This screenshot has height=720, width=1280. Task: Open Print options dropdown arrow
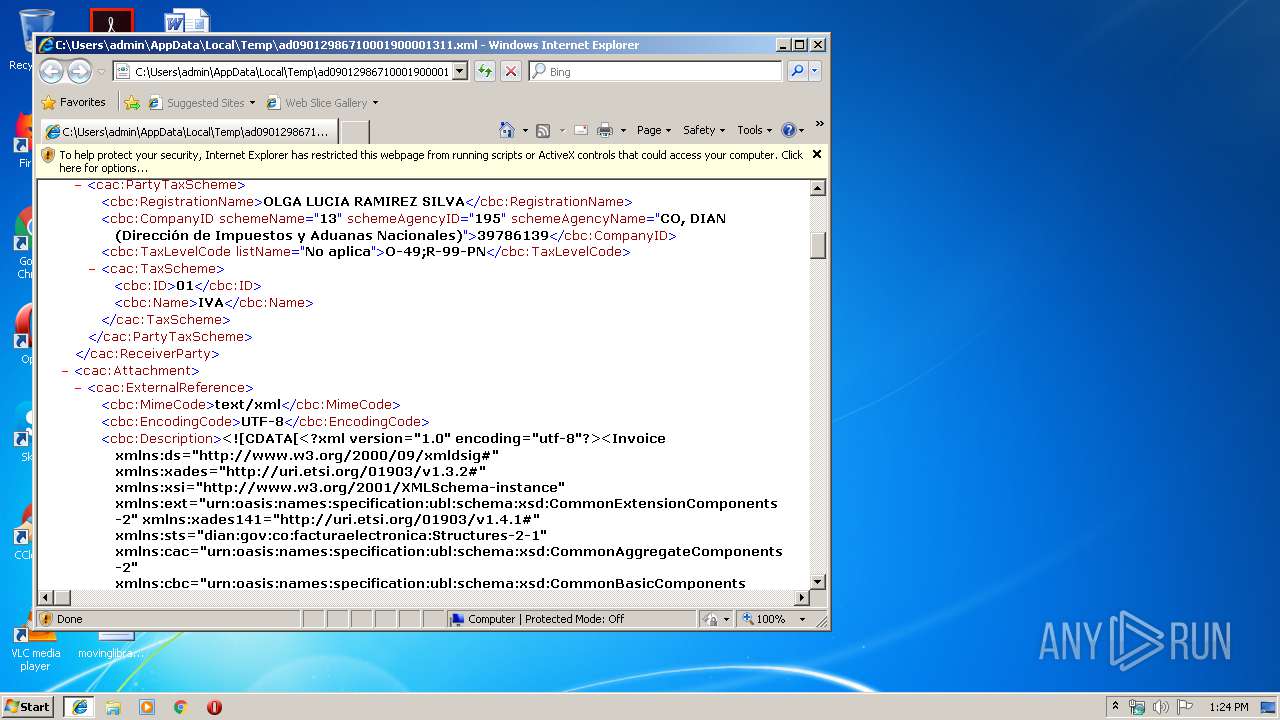[623, 130]
